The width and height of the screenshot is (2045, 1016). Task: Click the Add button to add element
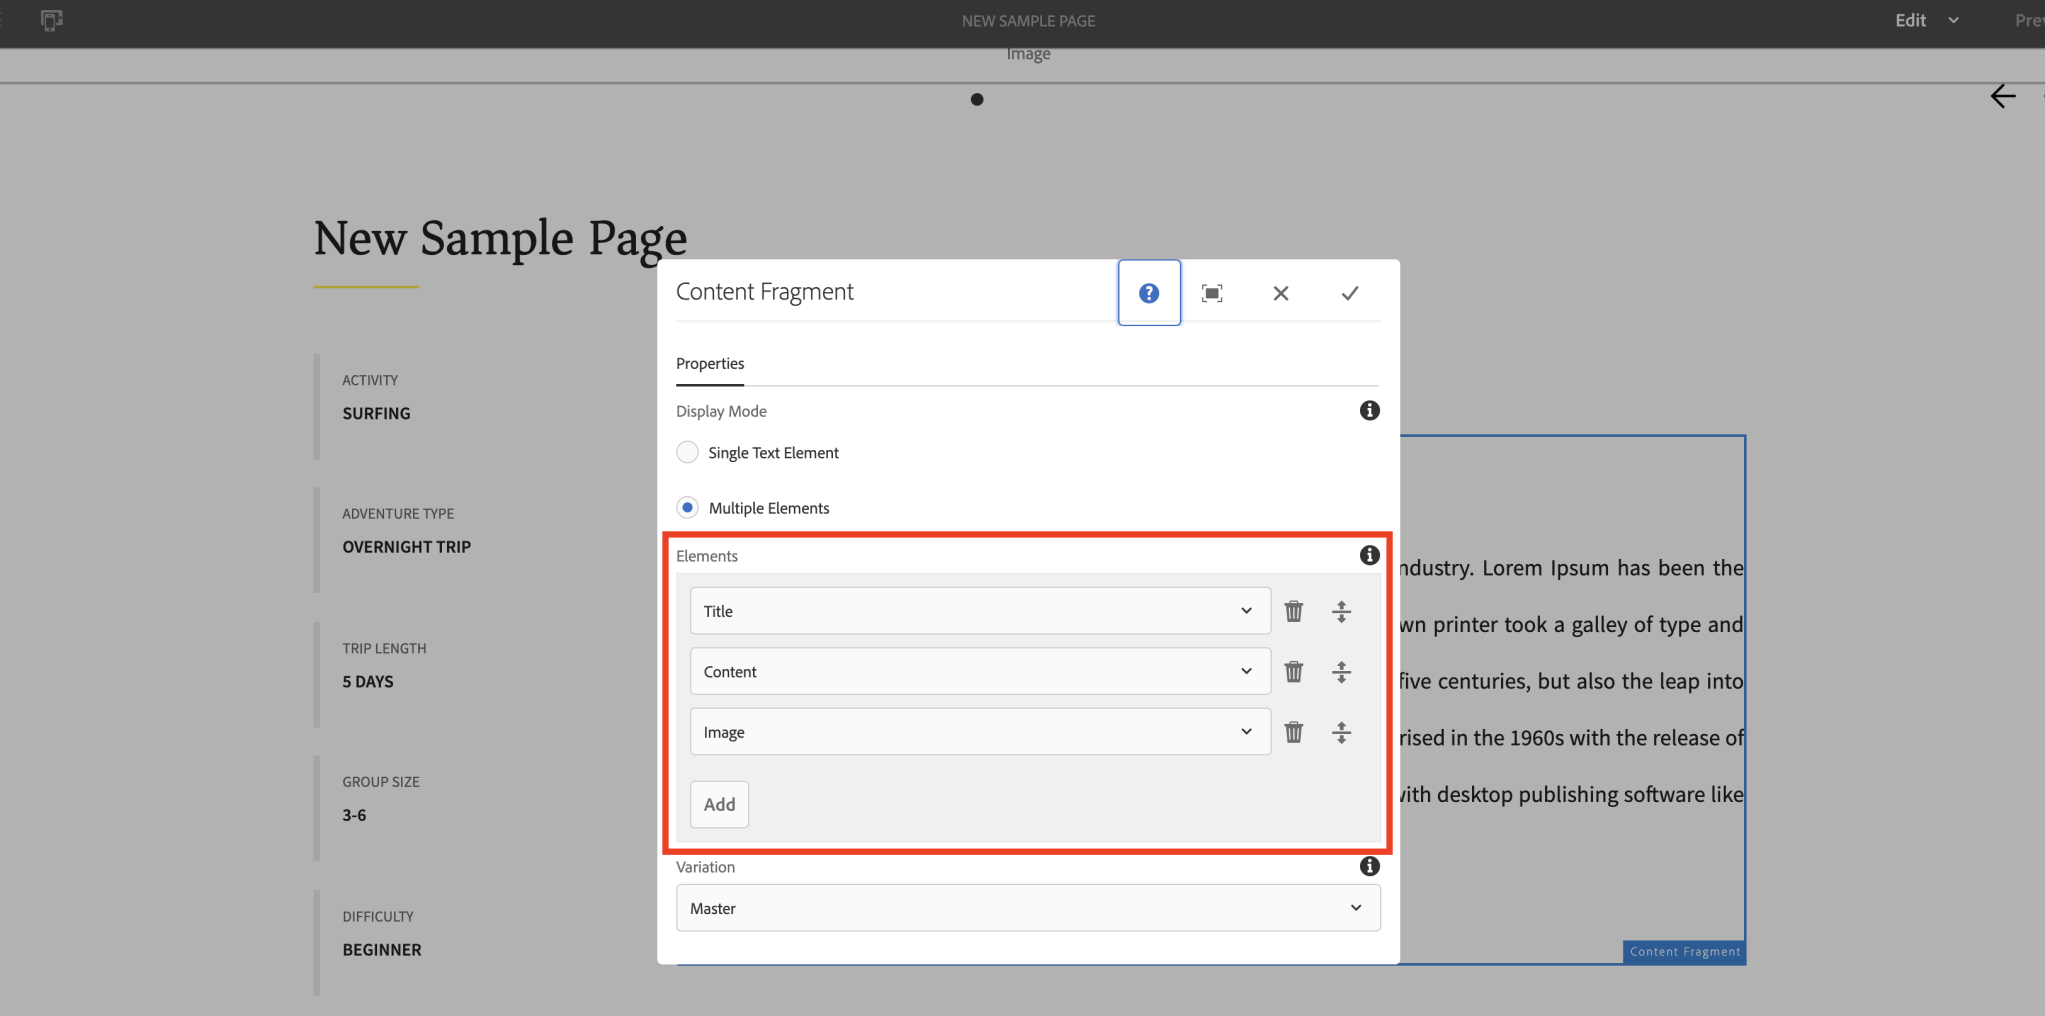click(718, 803)
